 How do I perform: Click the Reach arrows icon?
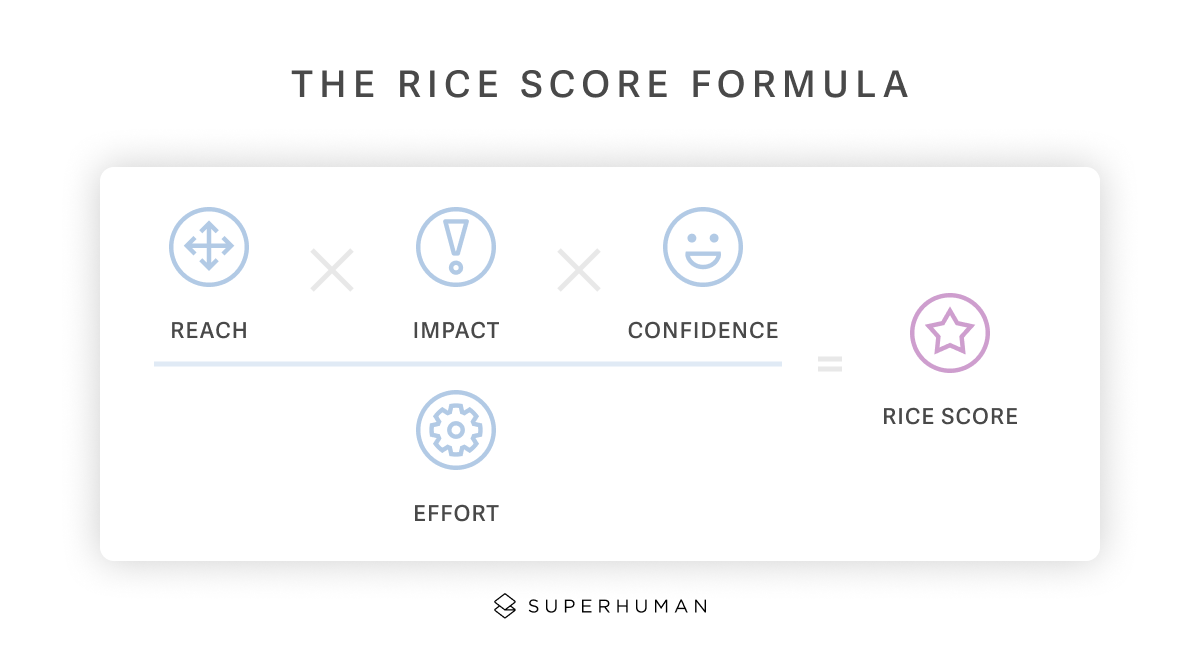tap(209, 247)
